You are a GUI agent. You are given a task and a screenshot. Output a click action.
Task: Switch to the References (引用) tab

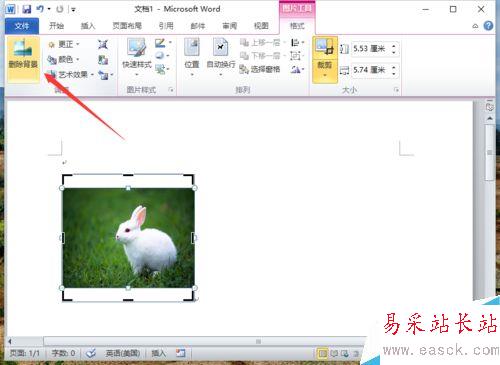pyautogui.click(x=166, y=26)
